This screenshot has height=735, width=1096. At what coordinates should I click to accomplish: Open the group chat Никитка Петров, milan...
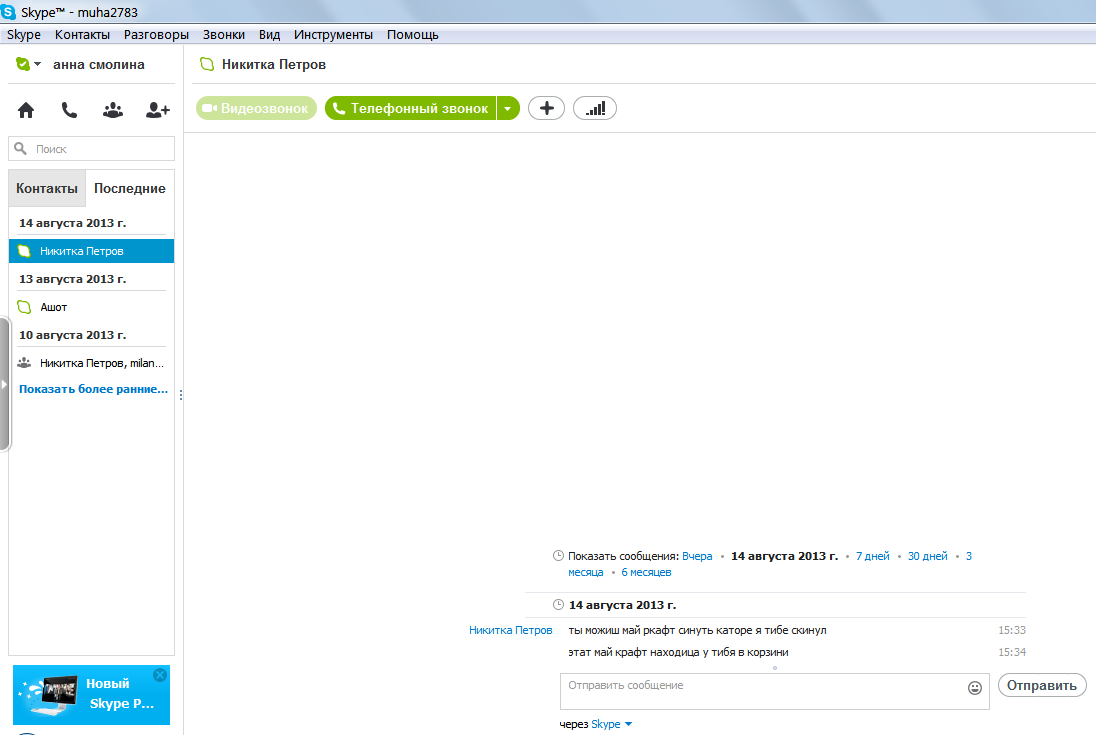coord(92,363)
